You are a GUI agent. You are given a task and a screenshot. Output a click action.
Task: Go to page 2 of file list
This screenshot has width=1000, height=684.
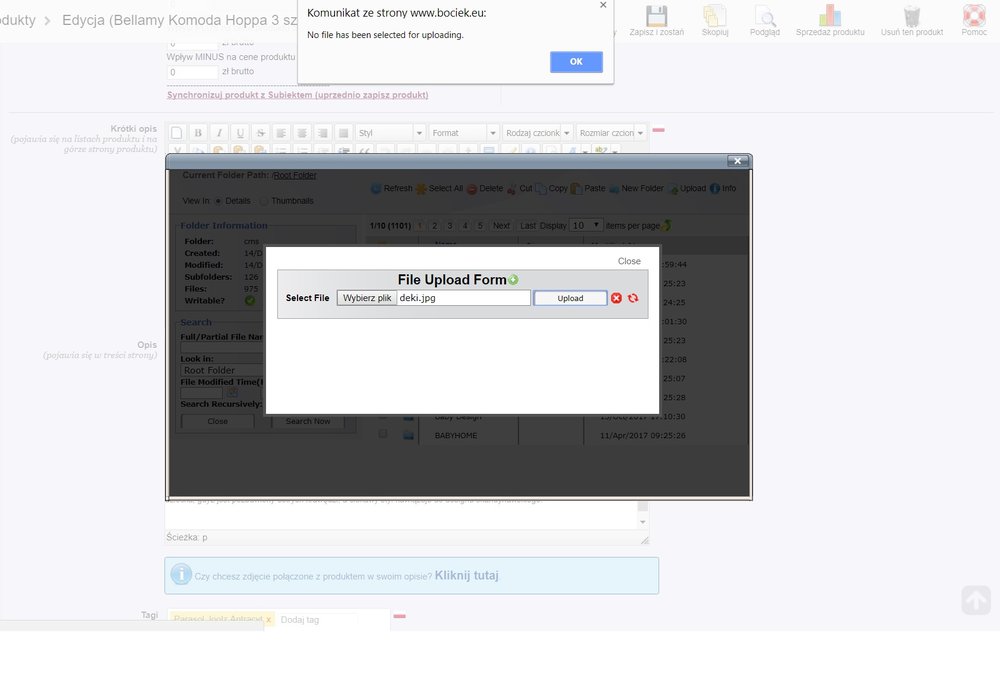(434, 226)
